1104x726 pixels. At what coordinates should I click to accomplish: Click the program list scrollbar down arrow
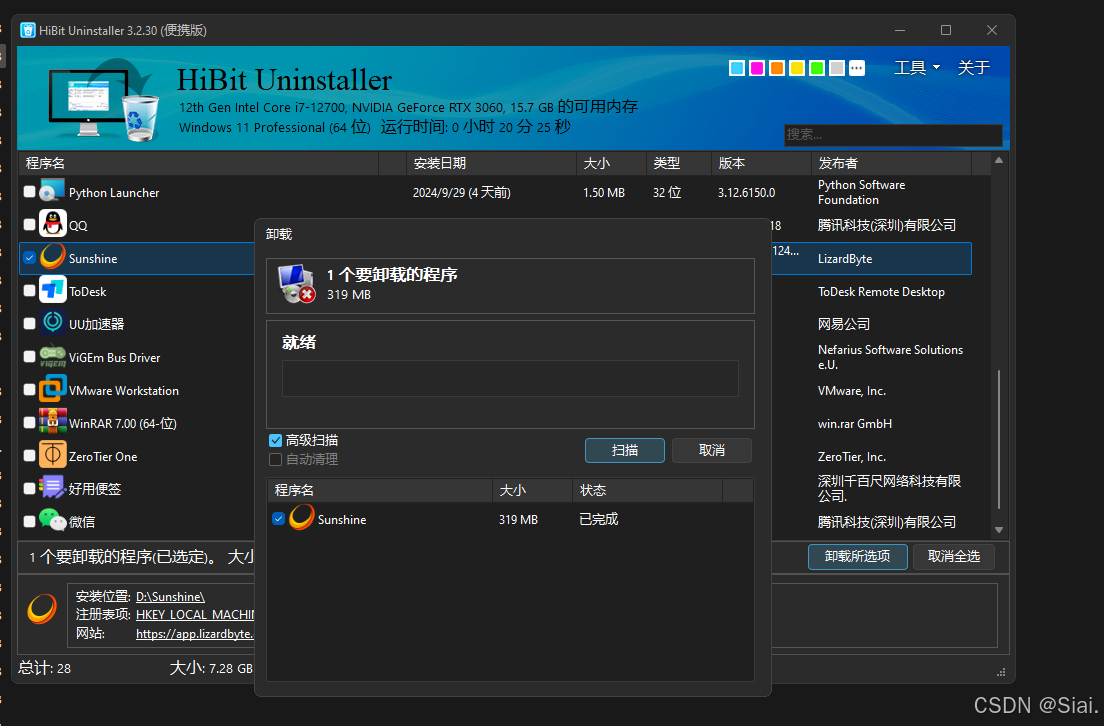click(x=998, y=530)
